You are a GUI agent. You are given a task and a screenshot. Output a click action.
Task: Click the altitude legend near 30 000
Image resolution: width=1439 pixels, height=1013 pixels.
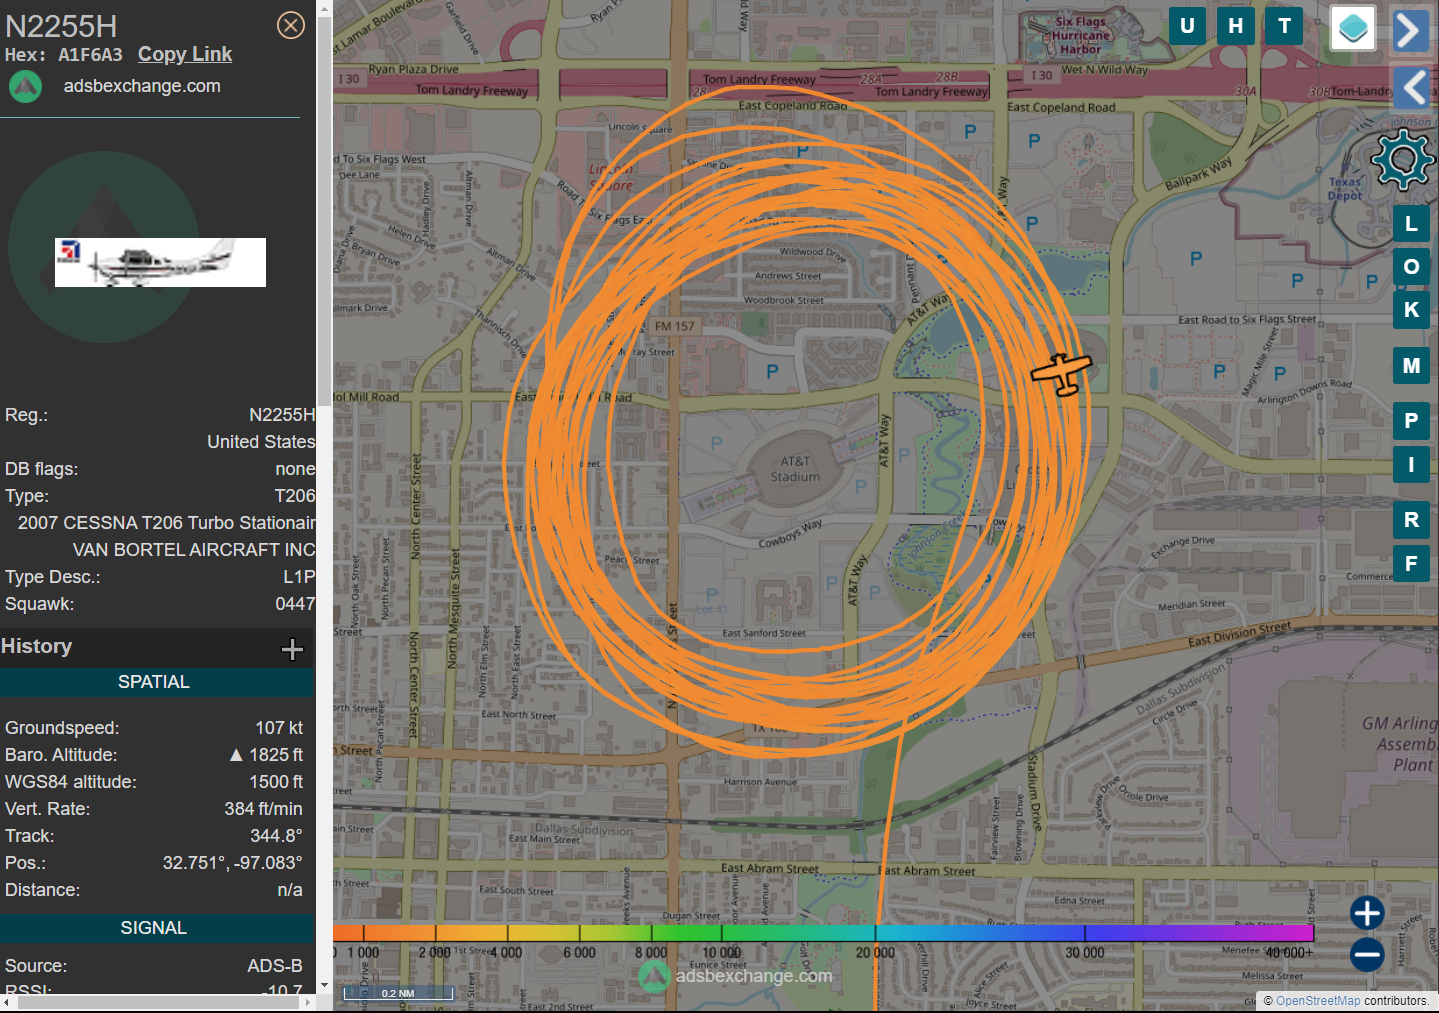tap(1085, 933)
